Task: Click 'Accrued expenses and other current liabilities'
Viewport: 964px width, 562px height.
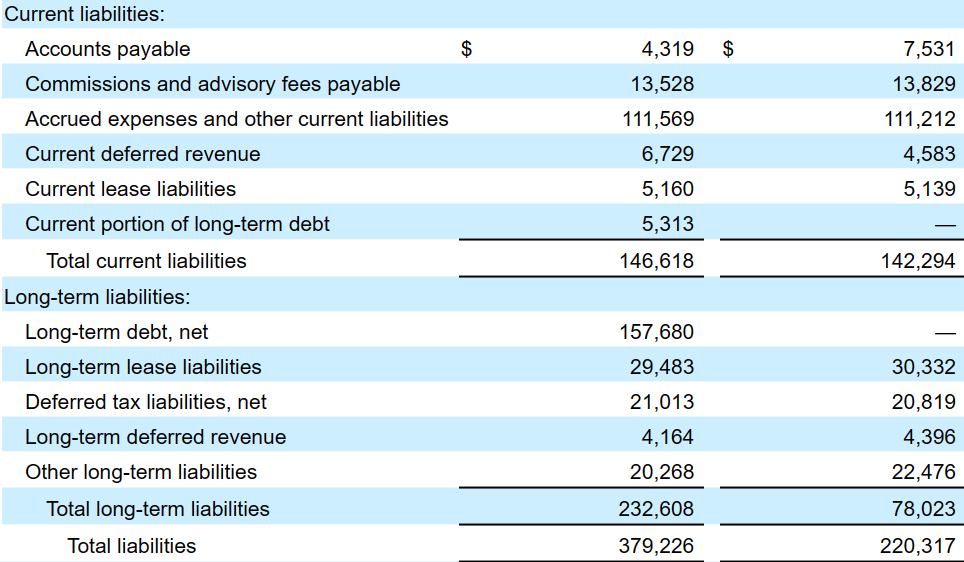Action: coord(236,119)
